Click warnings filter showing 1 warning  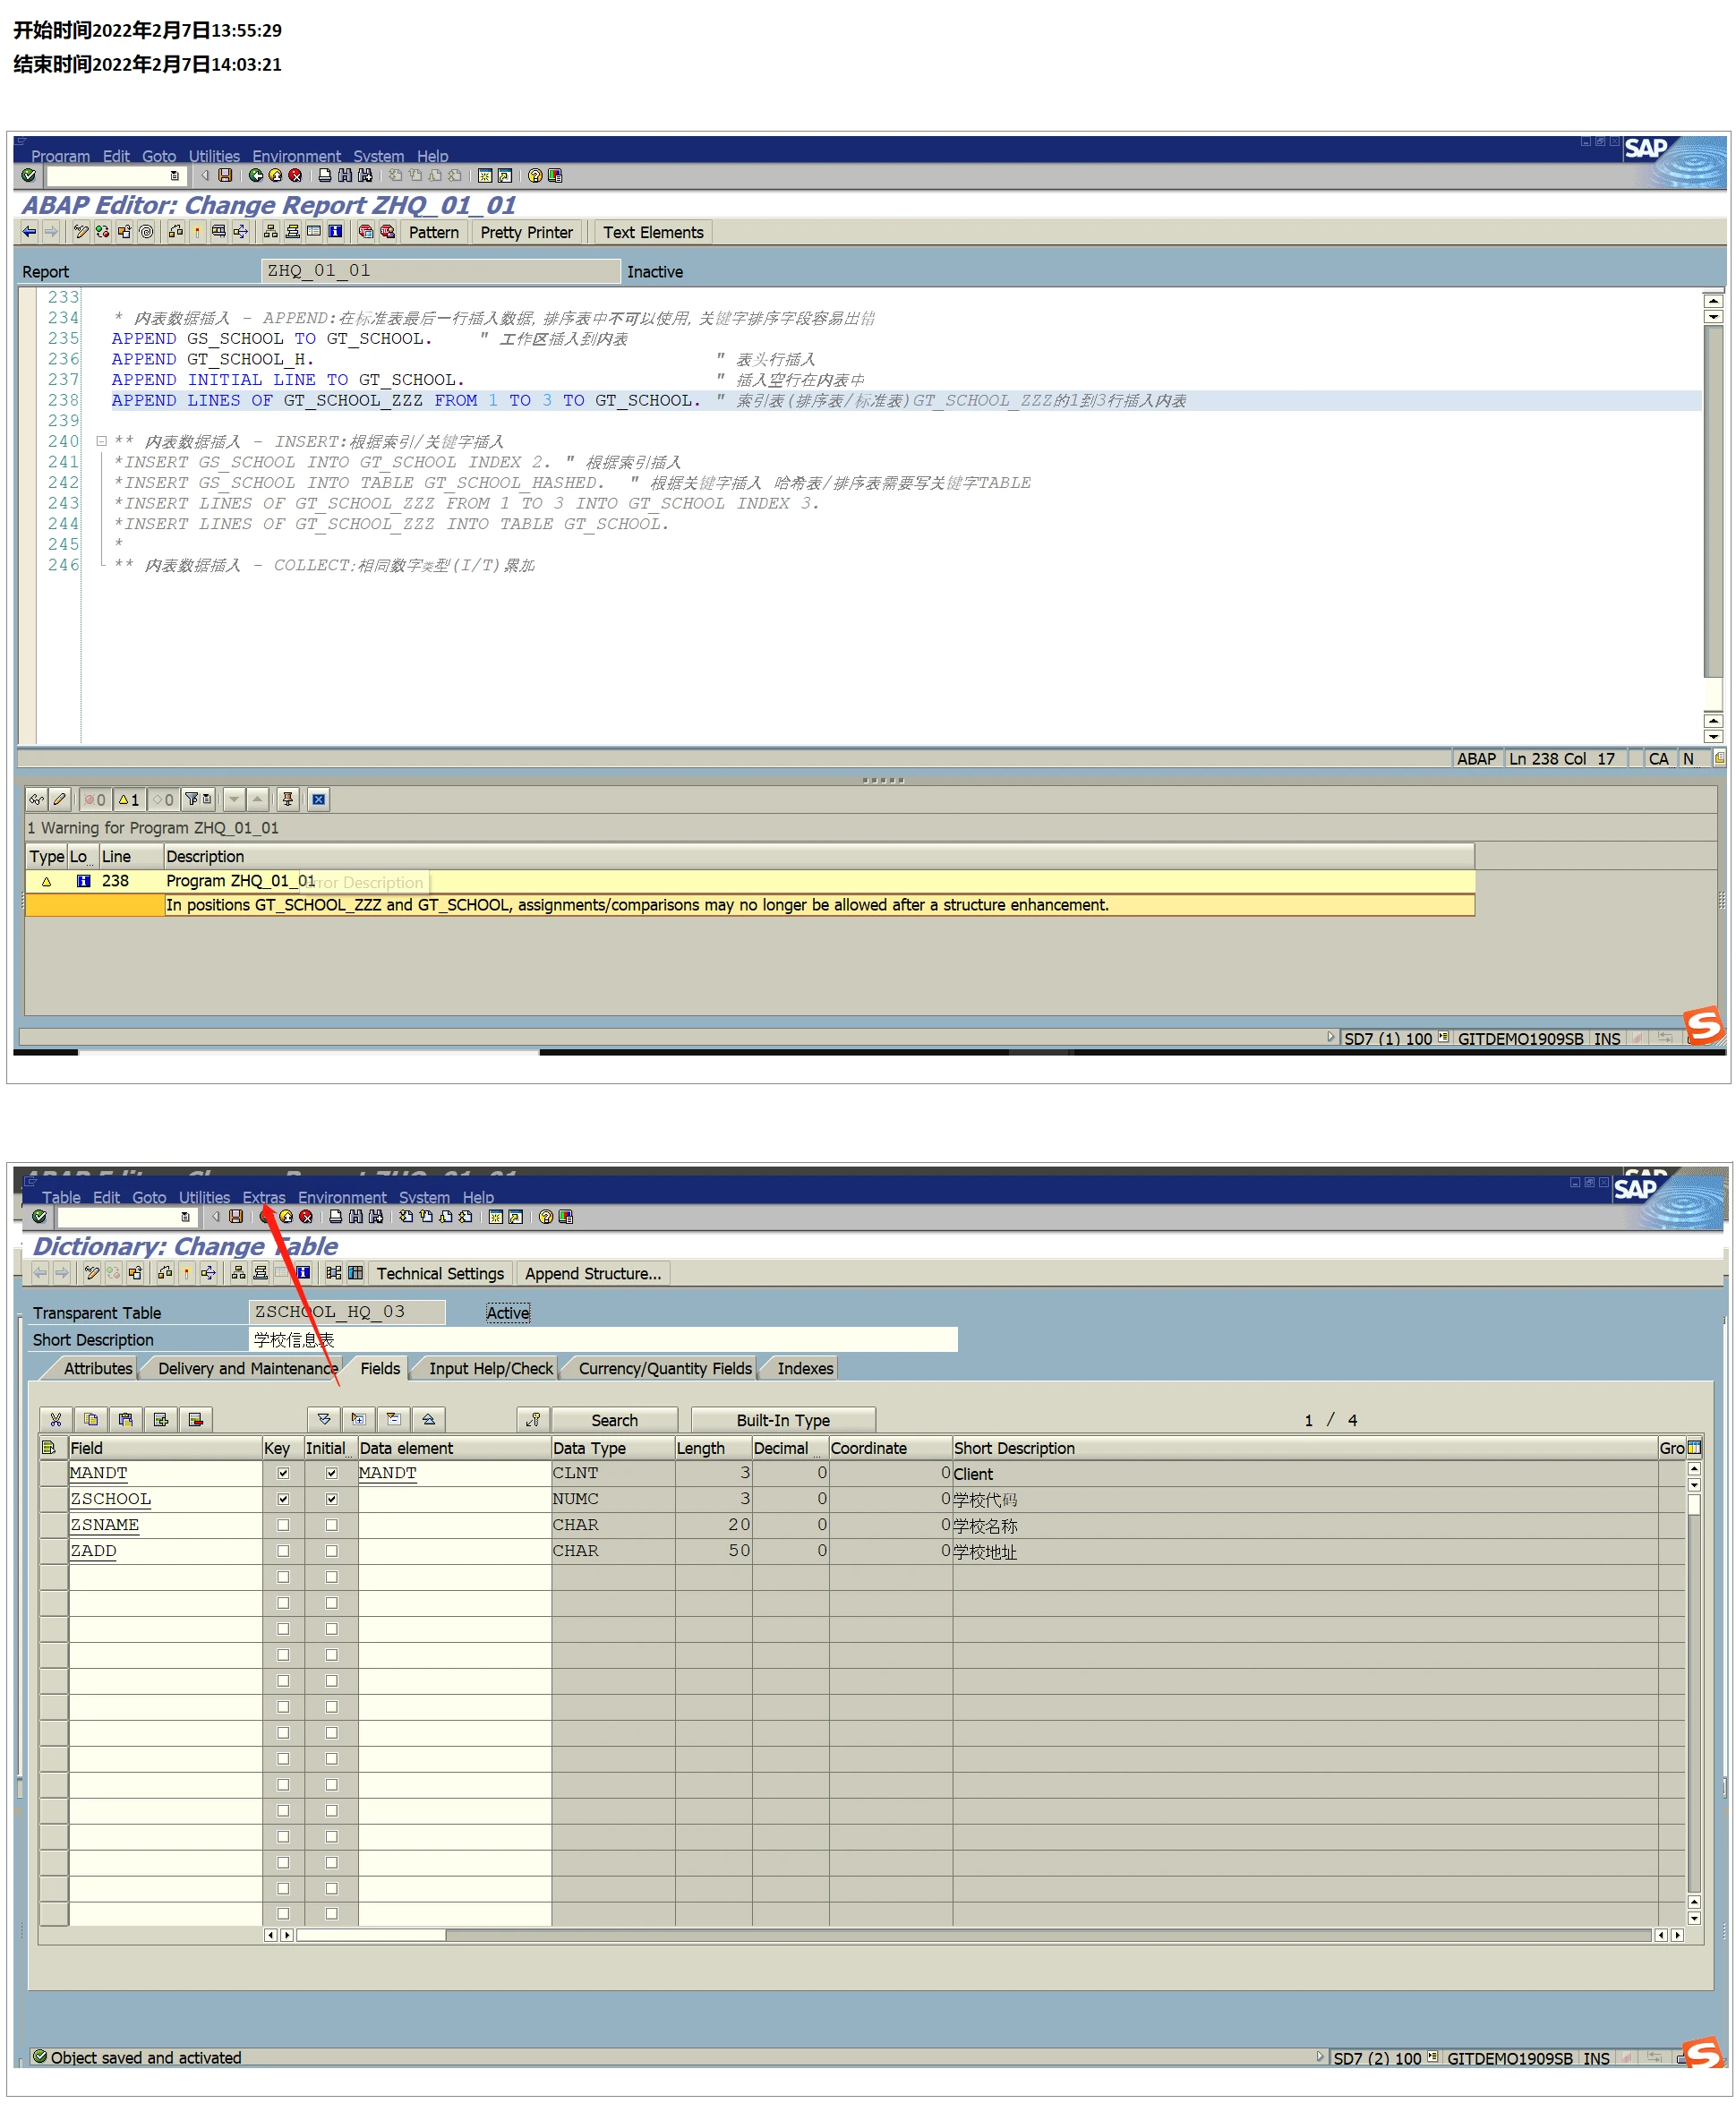[x=129, y=800]
